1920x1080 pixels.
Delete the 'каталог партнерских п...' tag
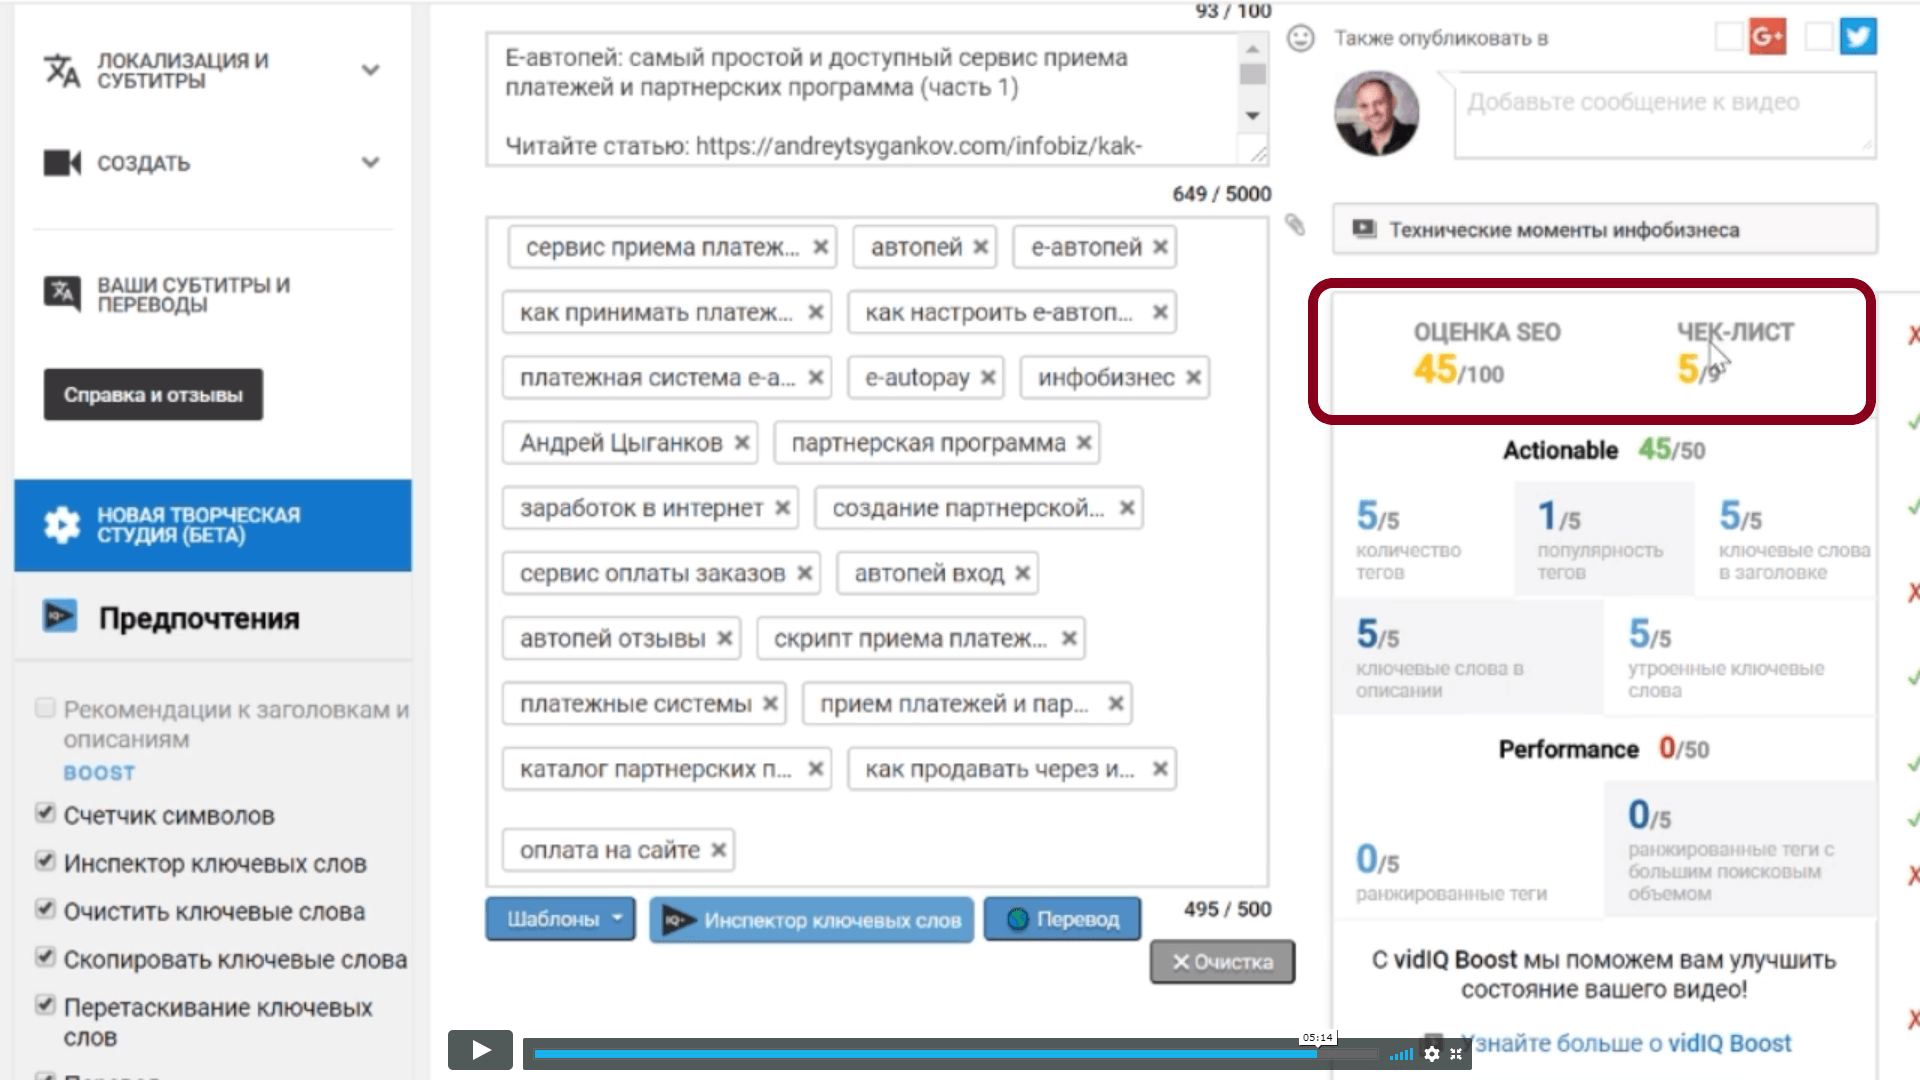click(x=816, y=769)
